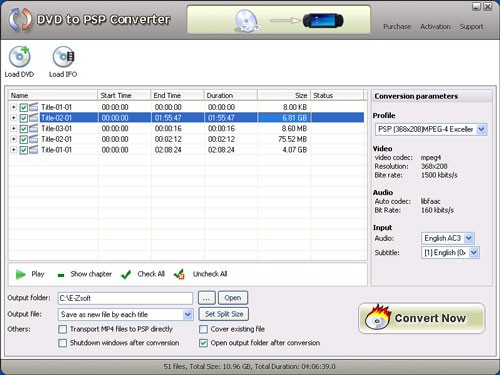
Task: Click the Output folder input field
Action: (125, 298)
